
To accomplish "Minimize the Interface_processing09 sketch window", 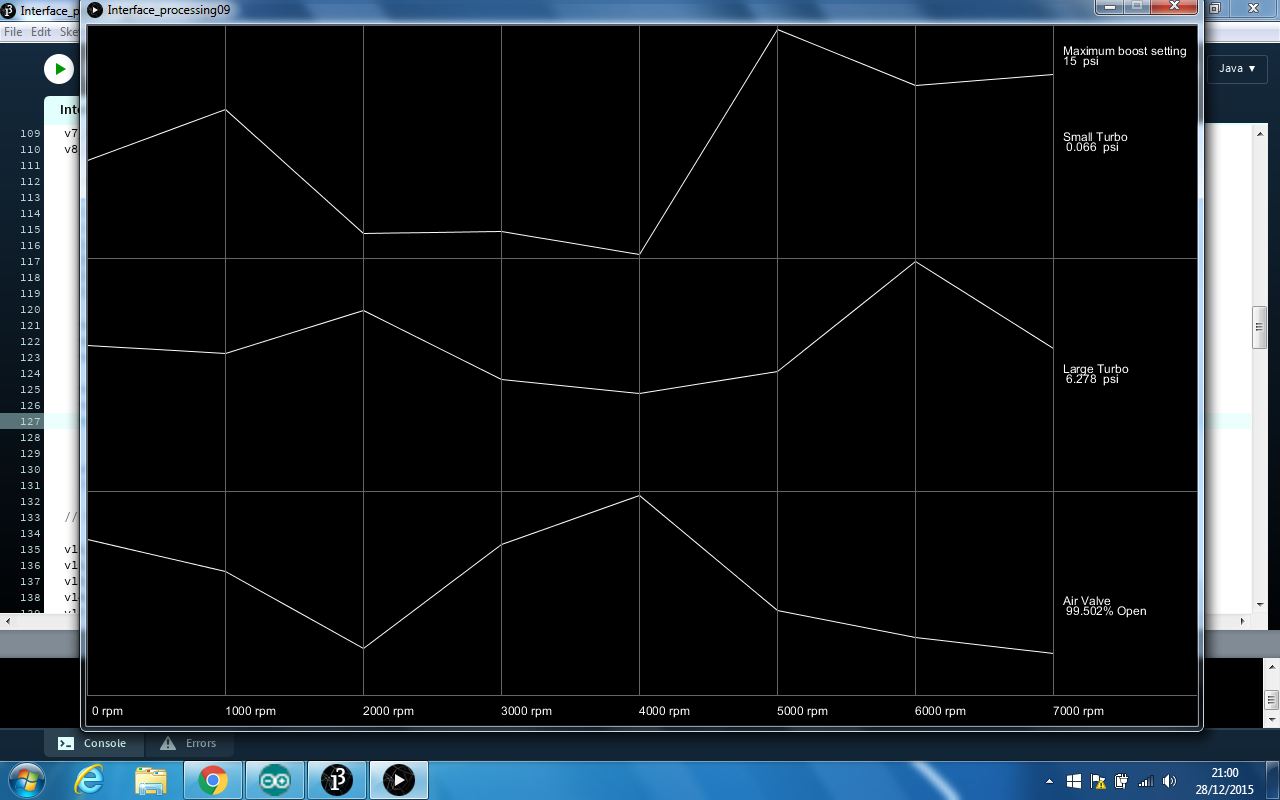I will point(1110,7).
